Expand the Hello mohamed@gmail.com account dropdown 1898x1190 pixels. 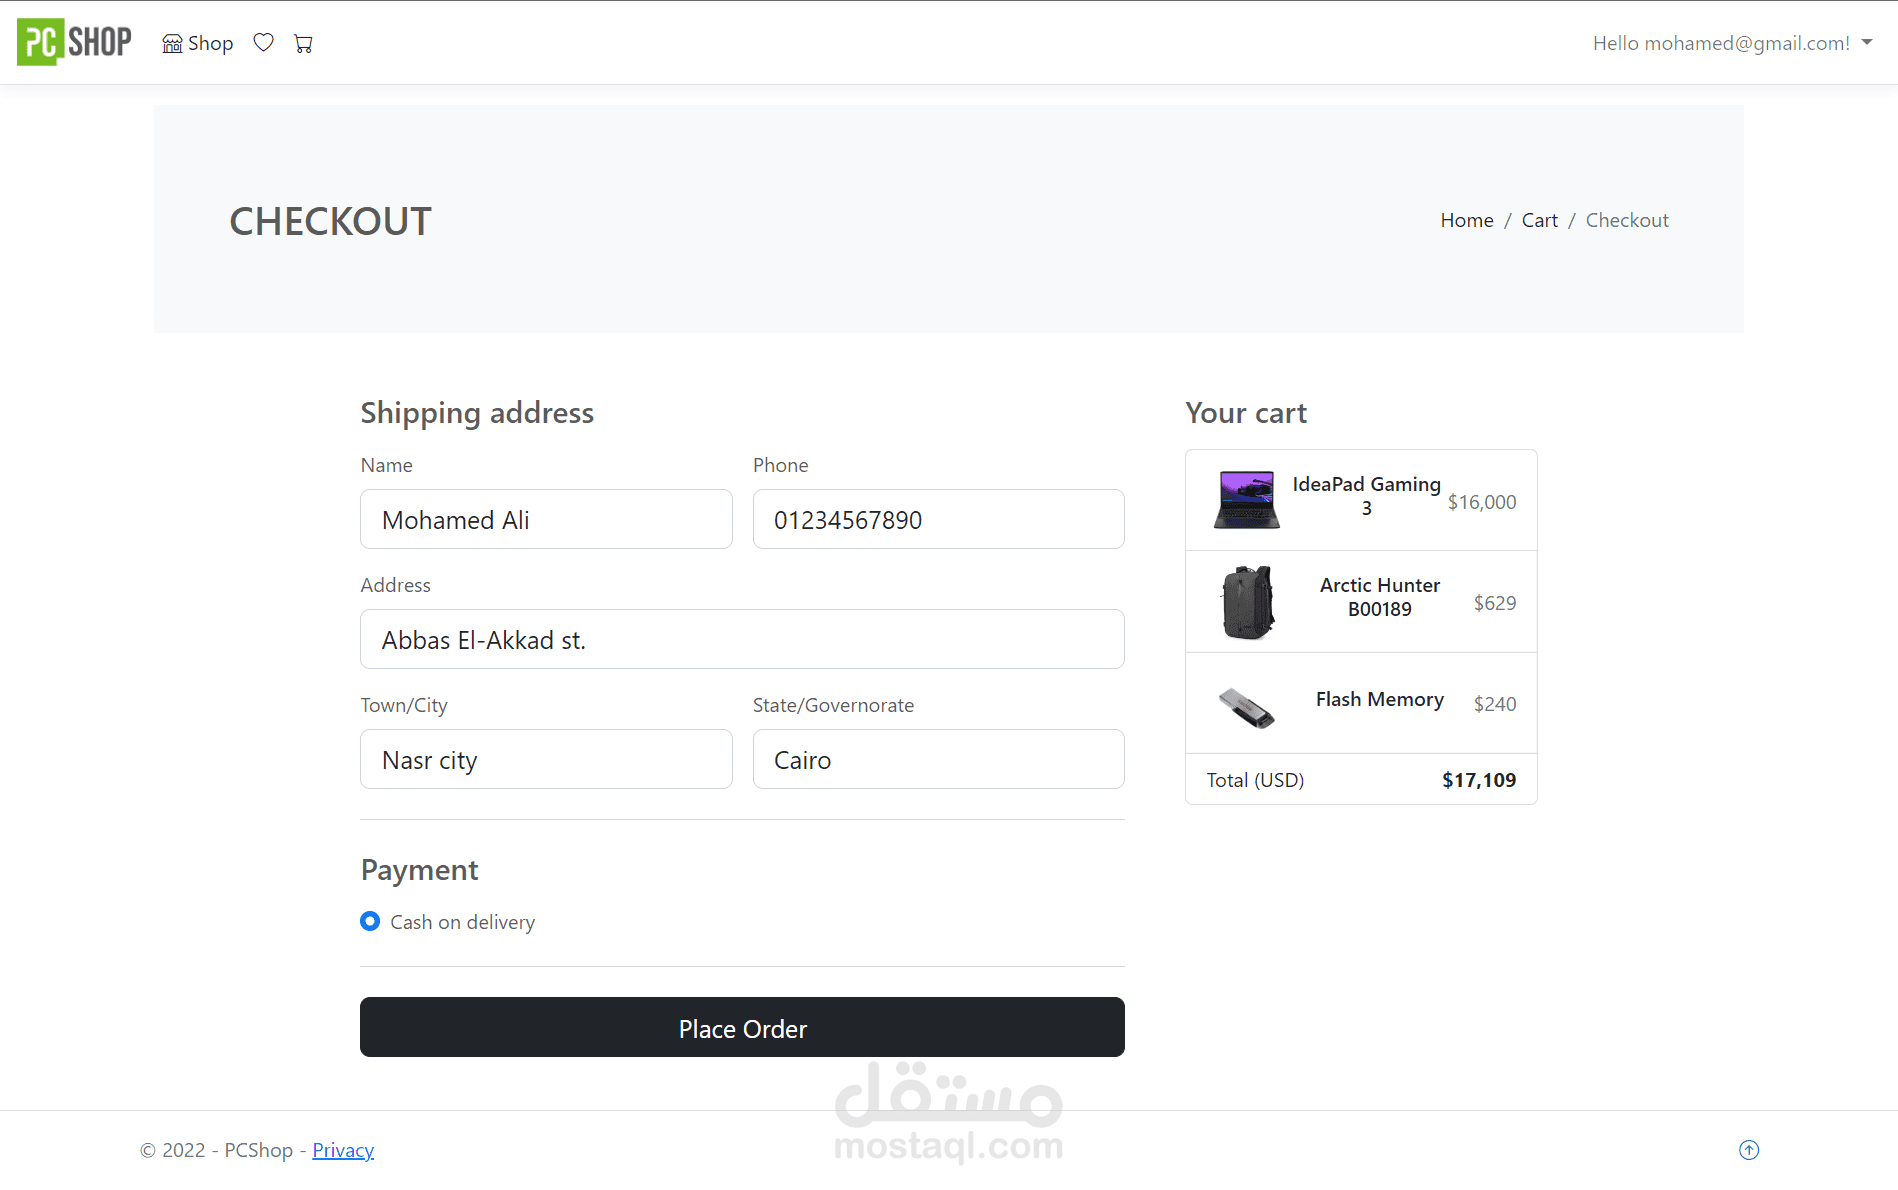point(1732,43)
